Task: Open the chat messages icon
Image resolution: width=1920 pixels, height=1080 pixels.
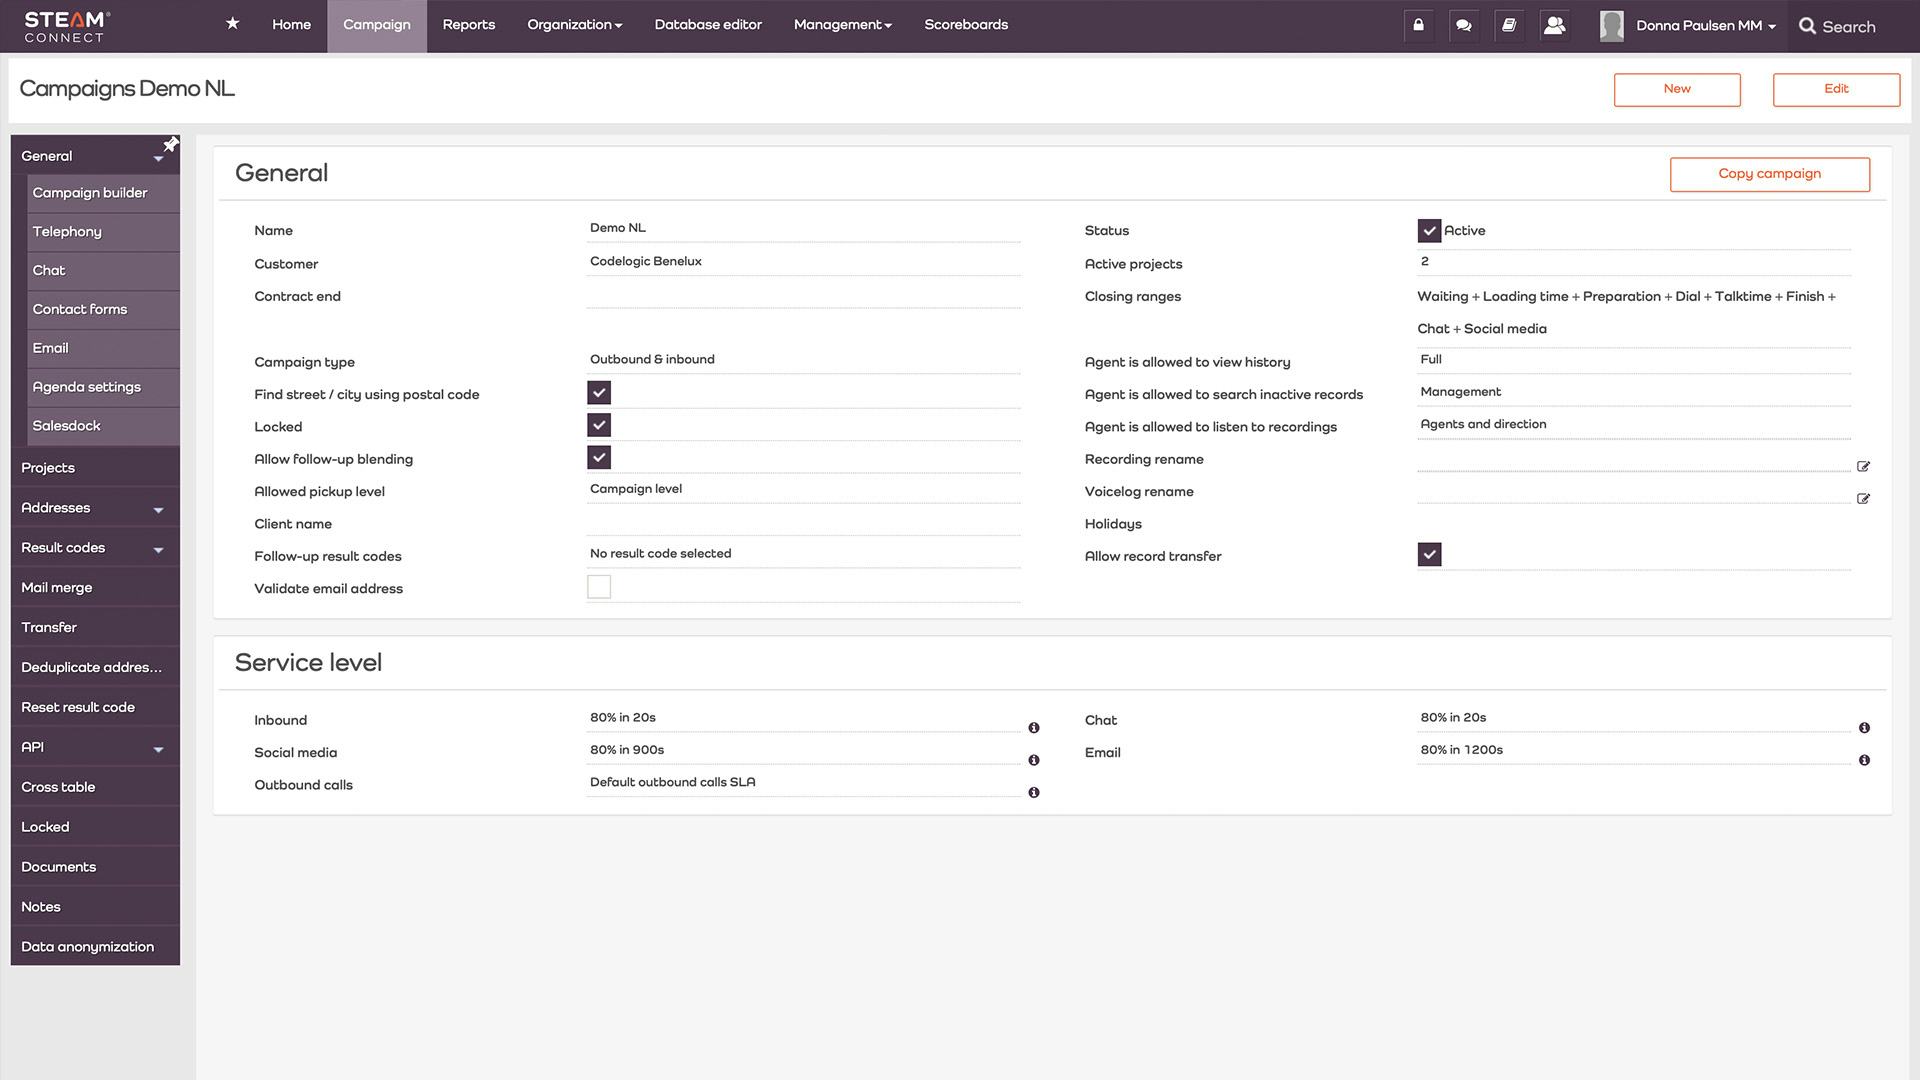Action: (x=1463, y=25)
